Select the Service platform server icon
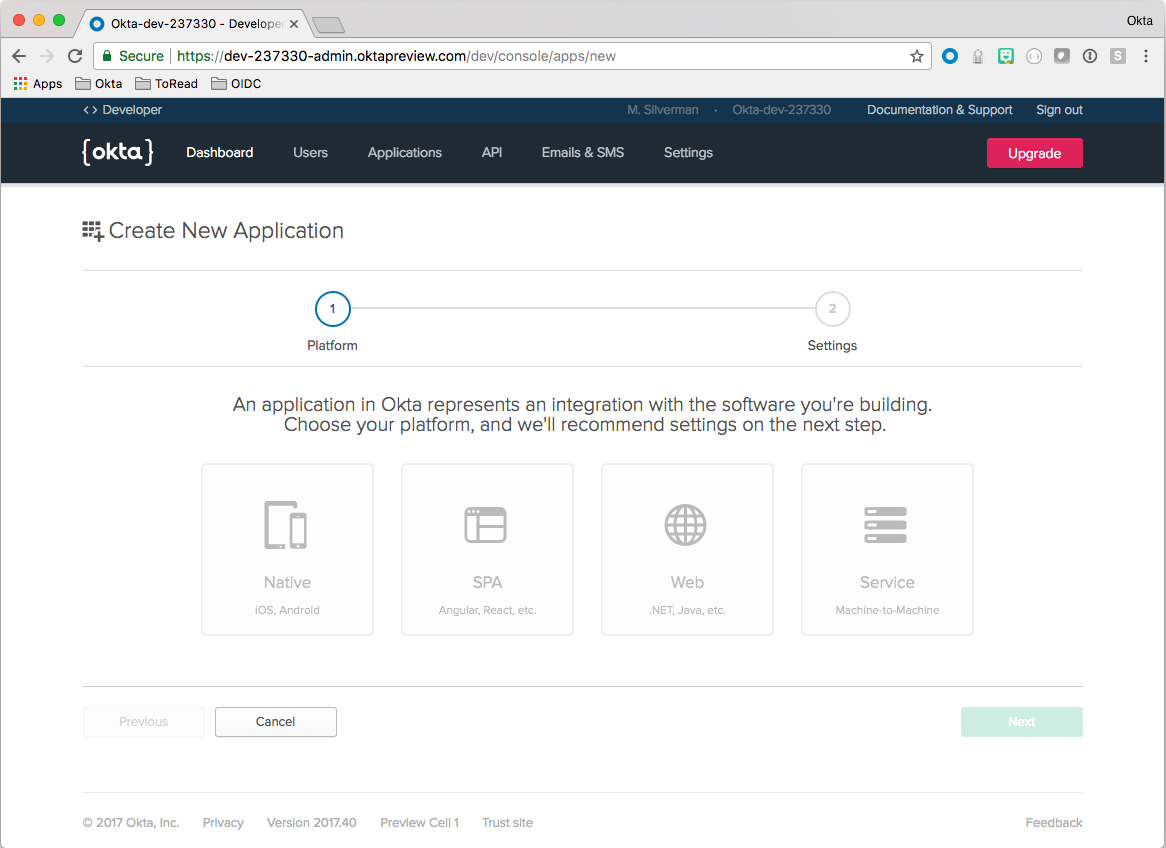Viewport: 1166px width, 848px height. coord(885,525)
